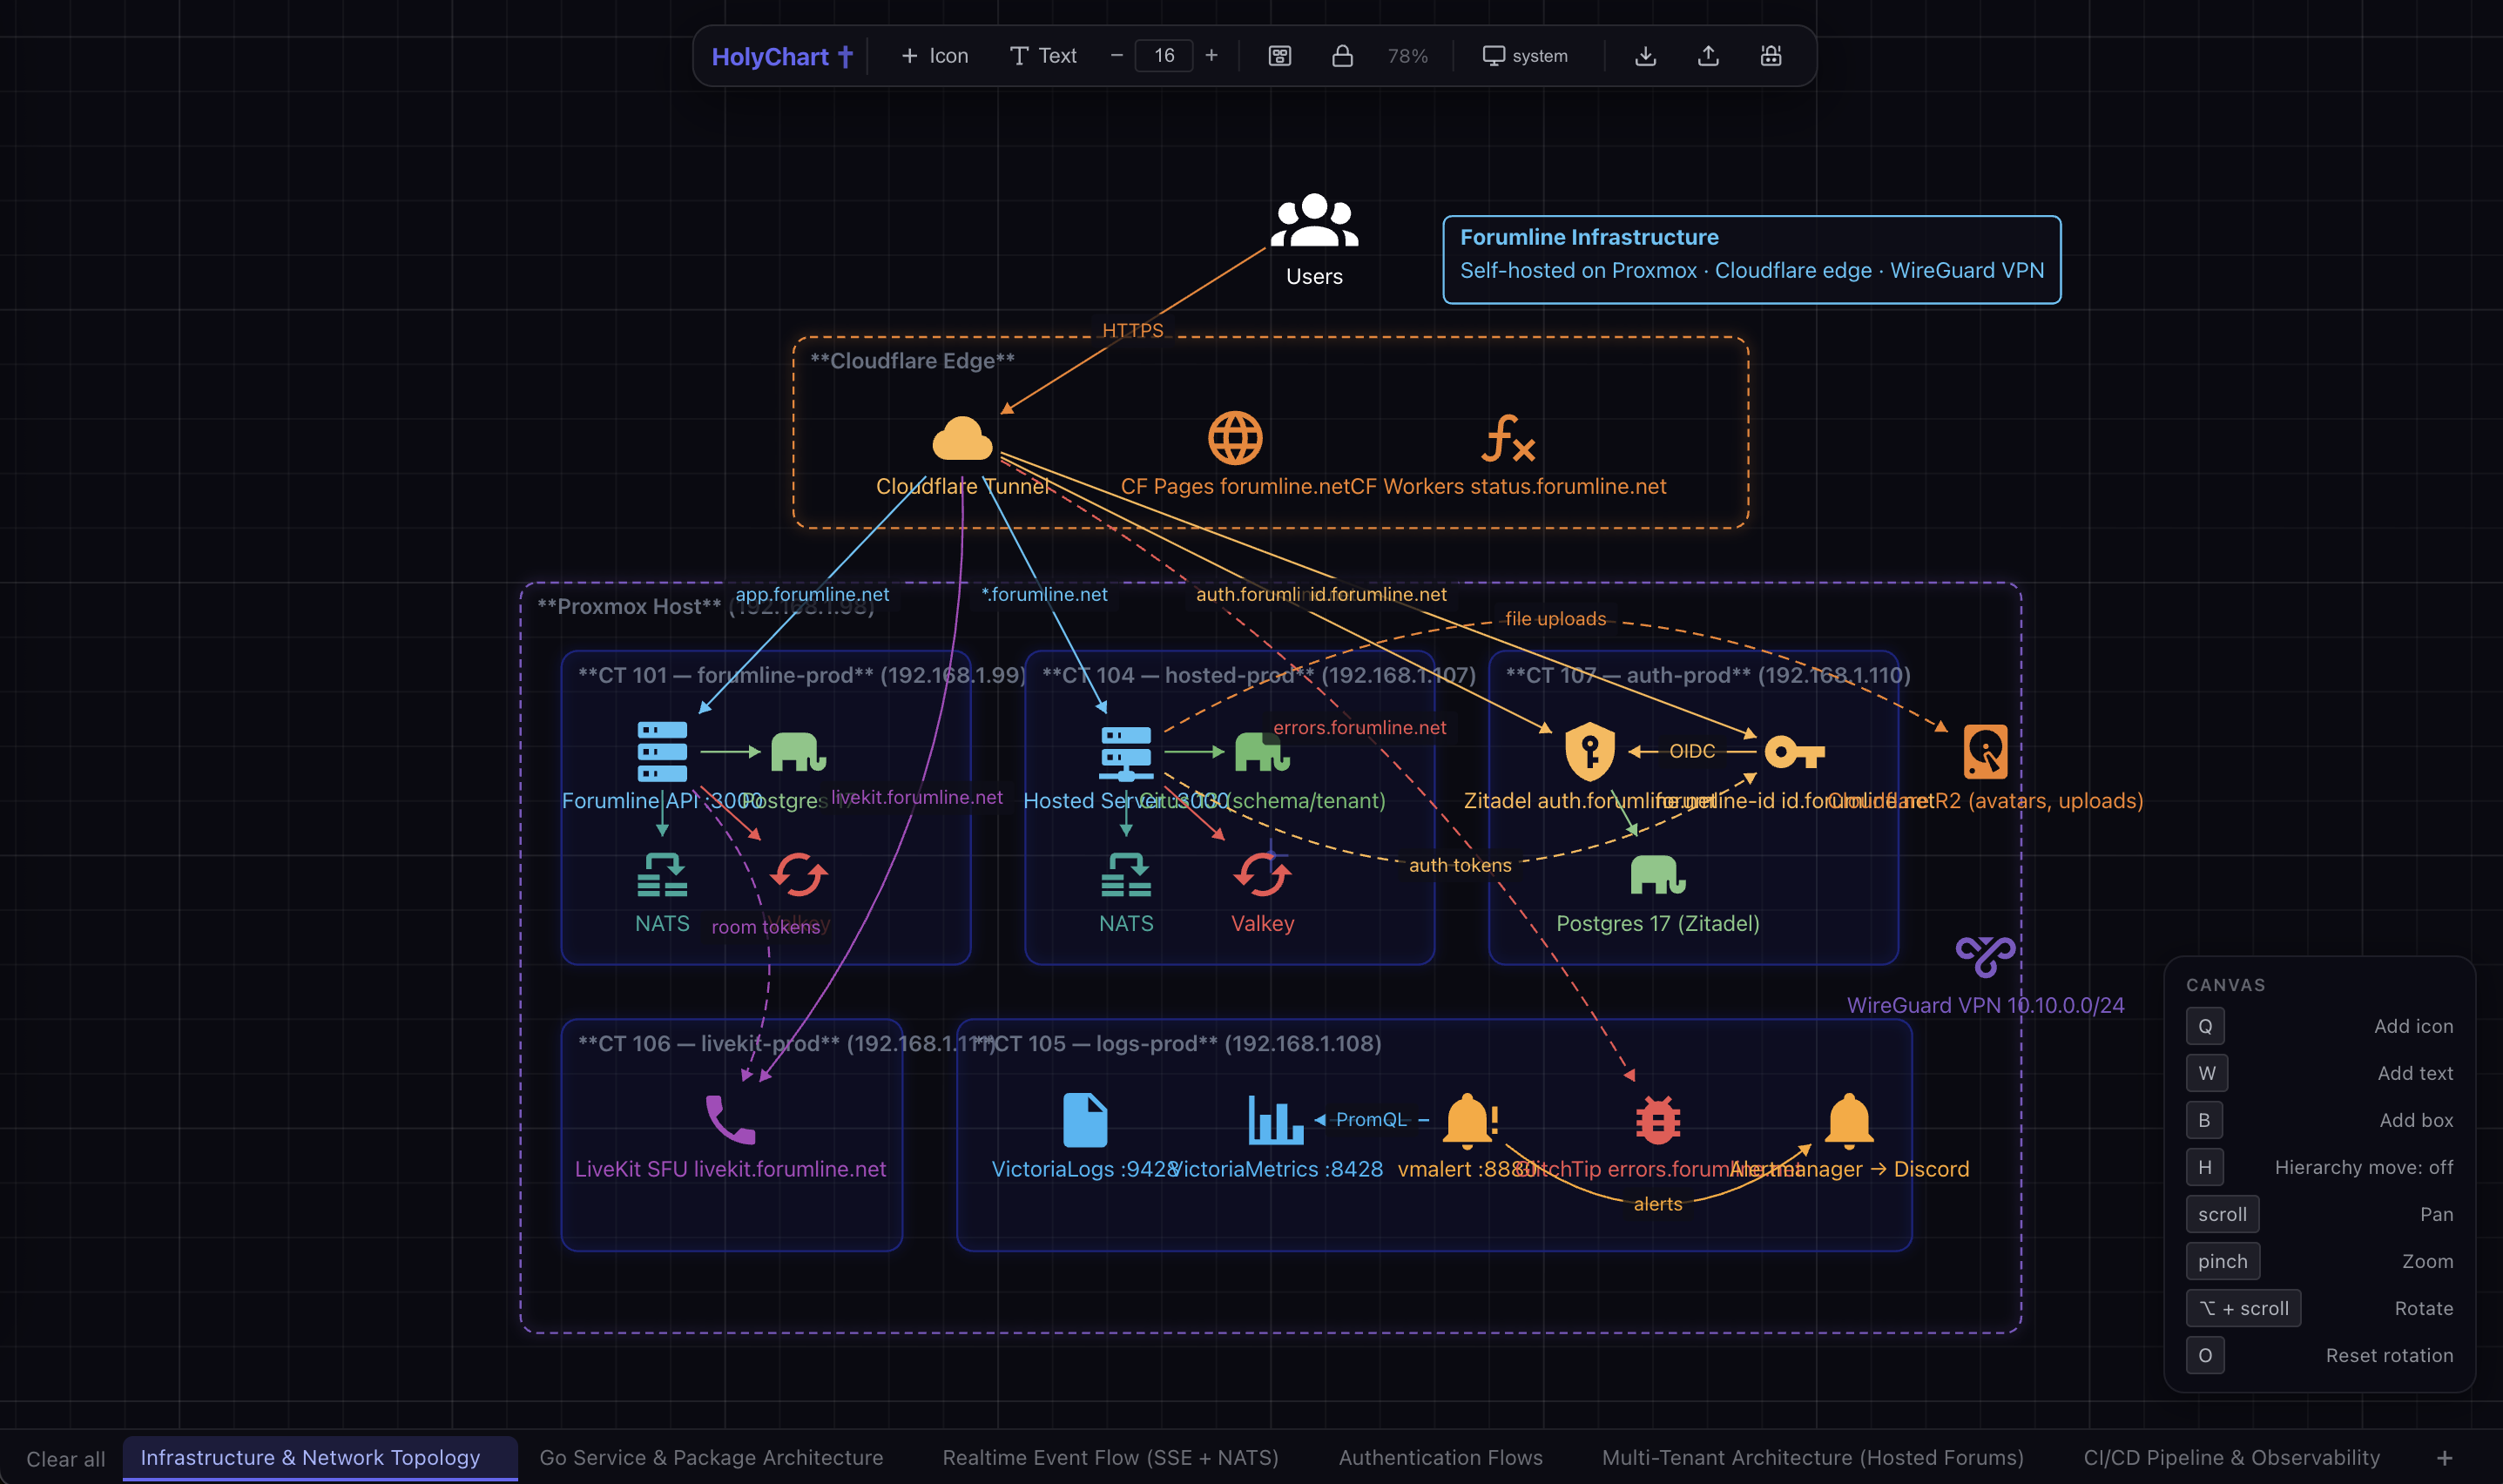2503x1484 pixels.
Task: Select the LiveKit SFU phone icon
Action: coord(730,1120)
